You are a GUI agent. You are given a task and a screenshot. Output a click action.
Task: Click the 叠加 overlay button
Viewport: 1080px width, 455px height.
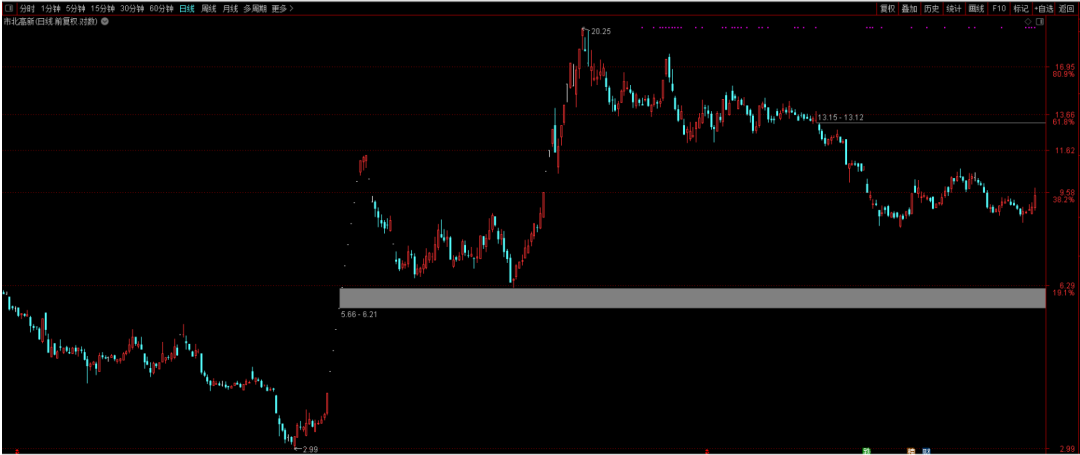pyautogui.click(x=909, y=9)
